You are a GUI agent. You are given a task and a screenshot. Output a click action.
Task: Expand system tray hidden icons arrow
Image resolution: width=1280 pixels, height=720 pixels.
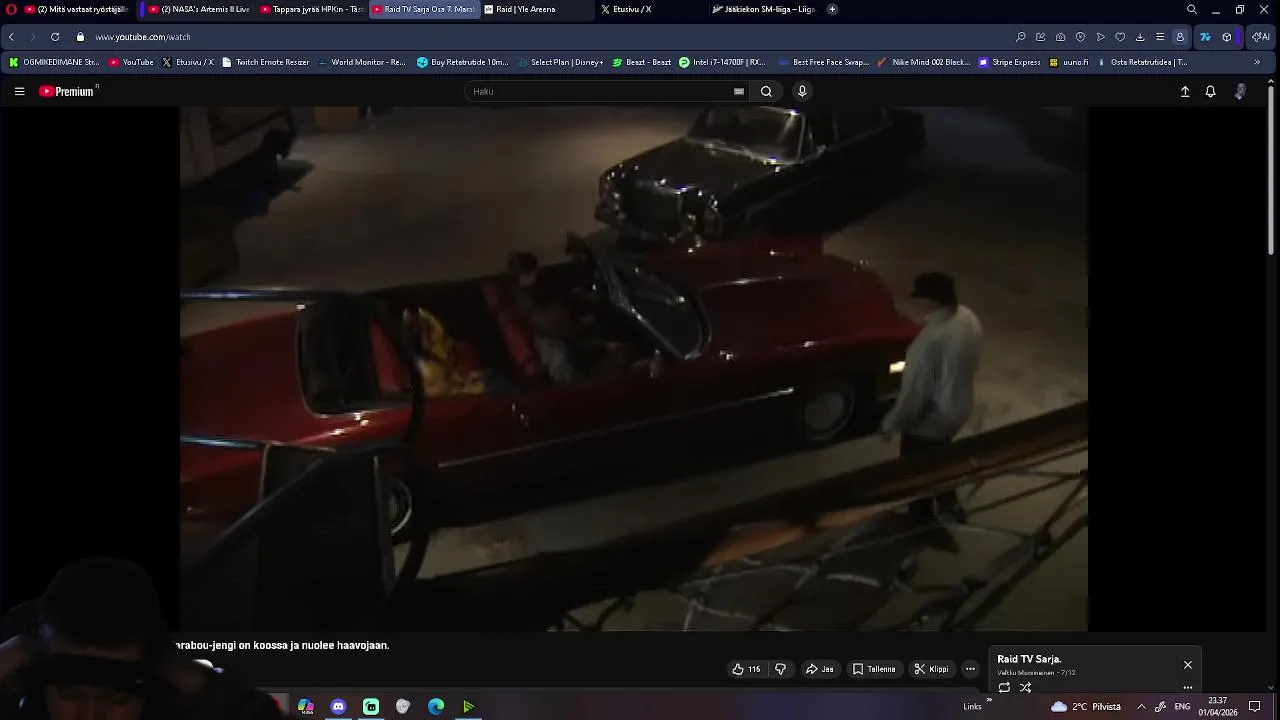[x=1141, y=707]
